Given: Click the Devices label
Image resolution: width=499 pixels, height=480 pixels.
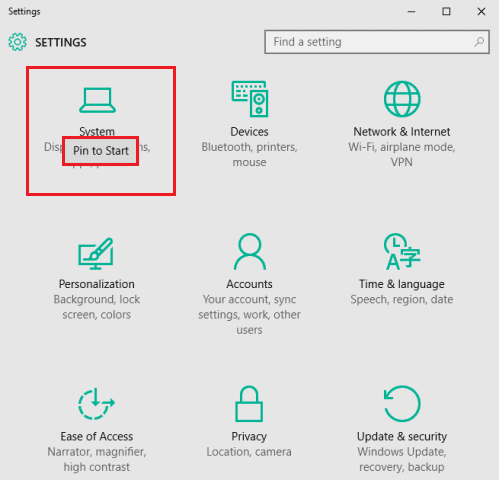Looking at the screenshot, I should 249,132.
